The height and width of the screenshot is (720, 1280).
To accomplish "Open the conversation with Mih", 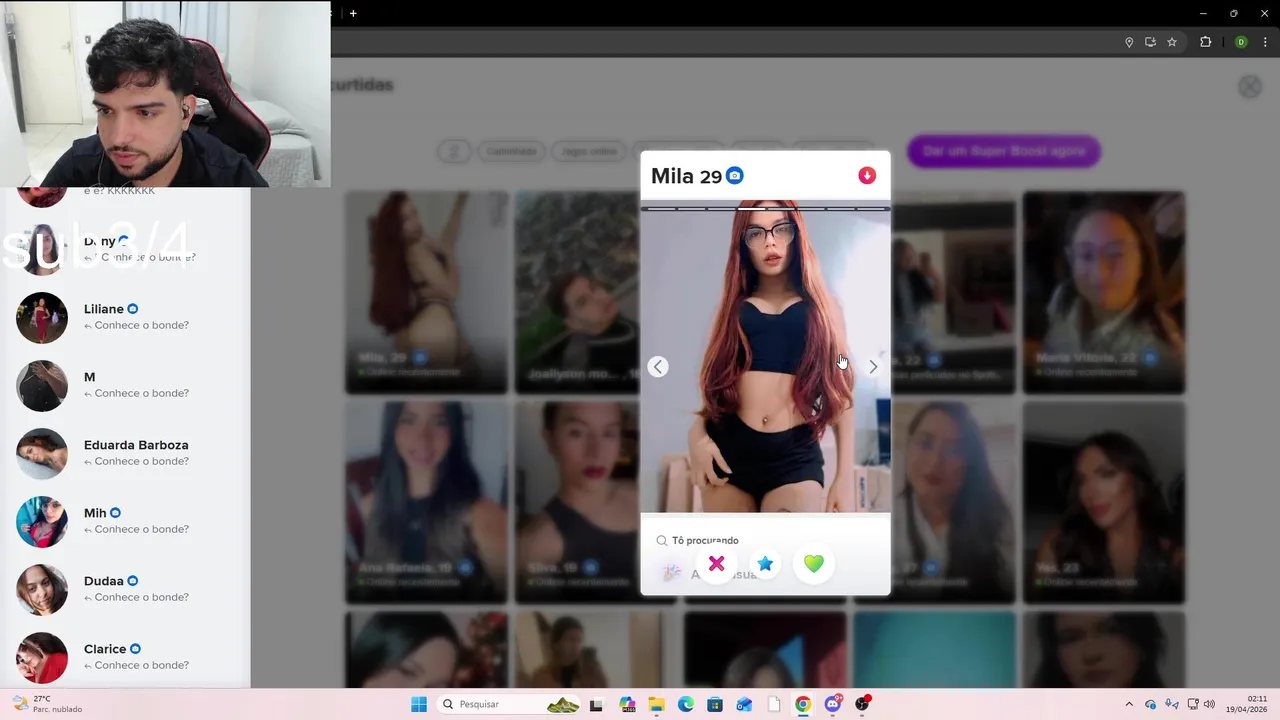I will pyautogui.click(x=125, y=521).
